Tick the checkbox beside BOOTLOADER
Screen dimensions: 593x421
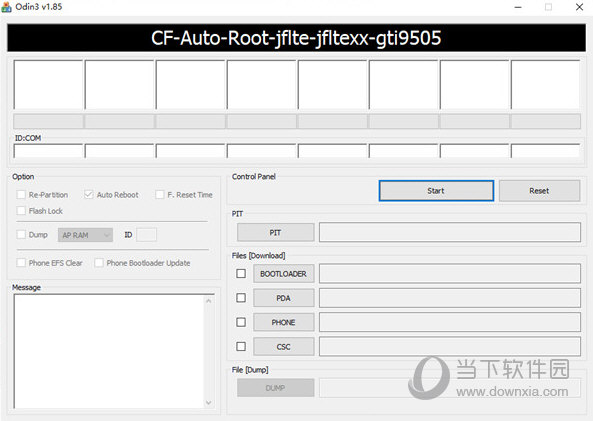pyautogui.click(x=241, y=273)
